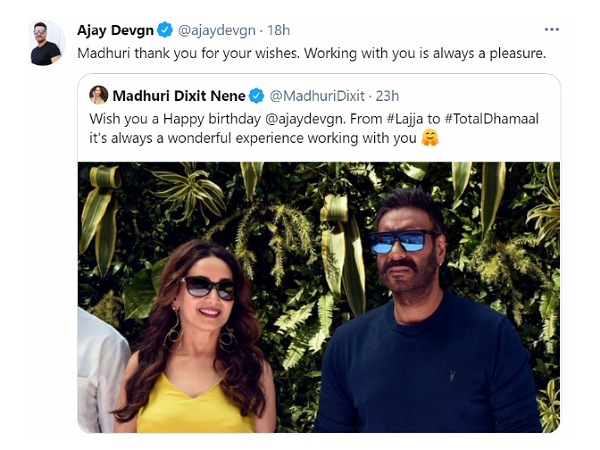The image size is (600, 450).
Task: Click Ajay Devgn's blue verified badge
Action: coord(165,30)
